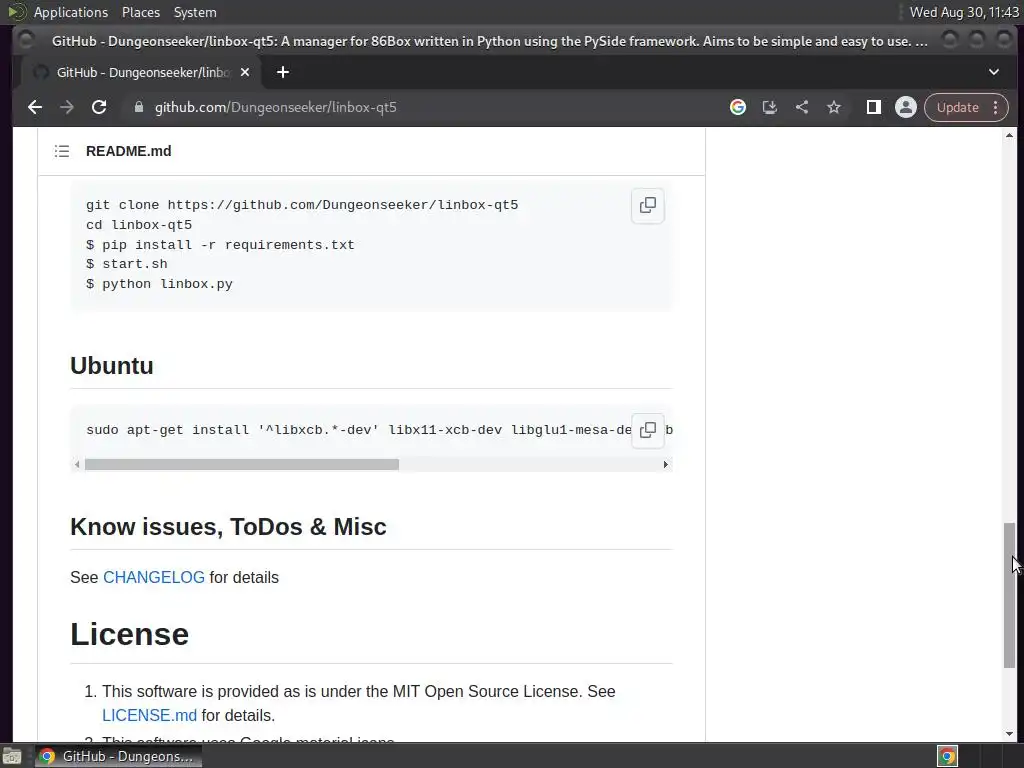Click the browser forward arrow
The width and height of the screenshot is (1024, 768).
[x=67, y=107]
